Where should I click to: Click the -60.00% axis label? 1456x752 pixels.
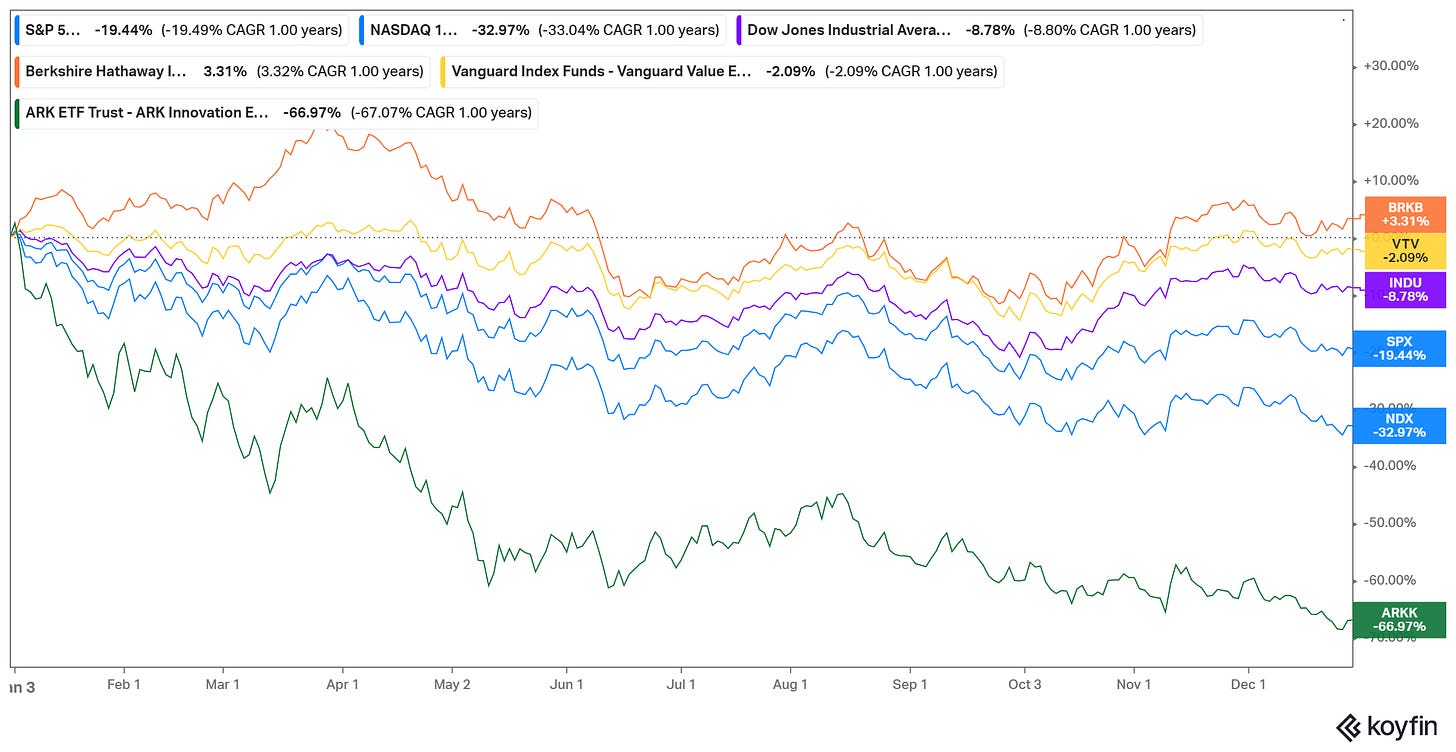(1391, 580)
